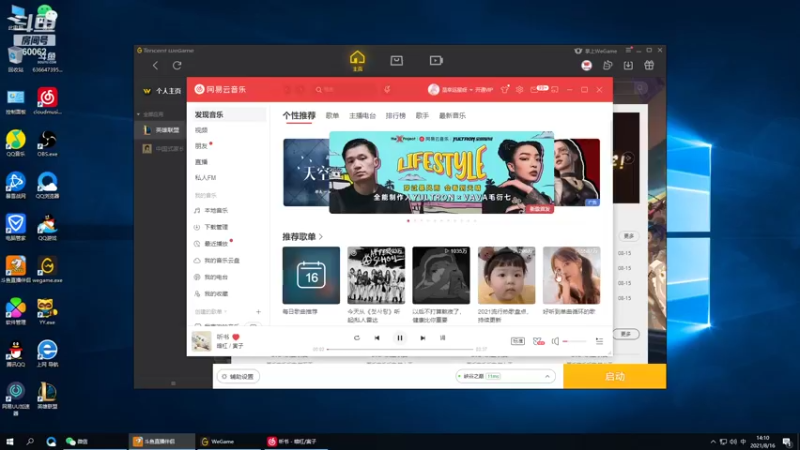
Task: Click current song album art
Action: pyautogui.click(x=202, y=341)
